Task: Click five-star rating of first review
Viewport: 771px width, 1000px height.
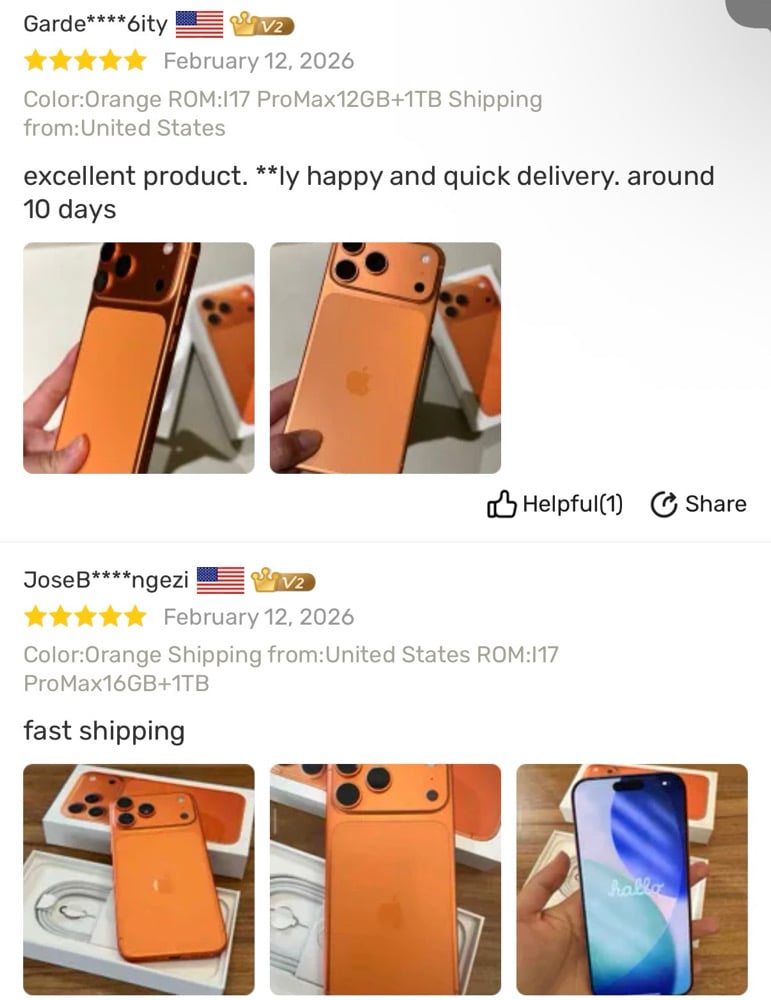Action: pyautogui.click(x=85, y=61)
